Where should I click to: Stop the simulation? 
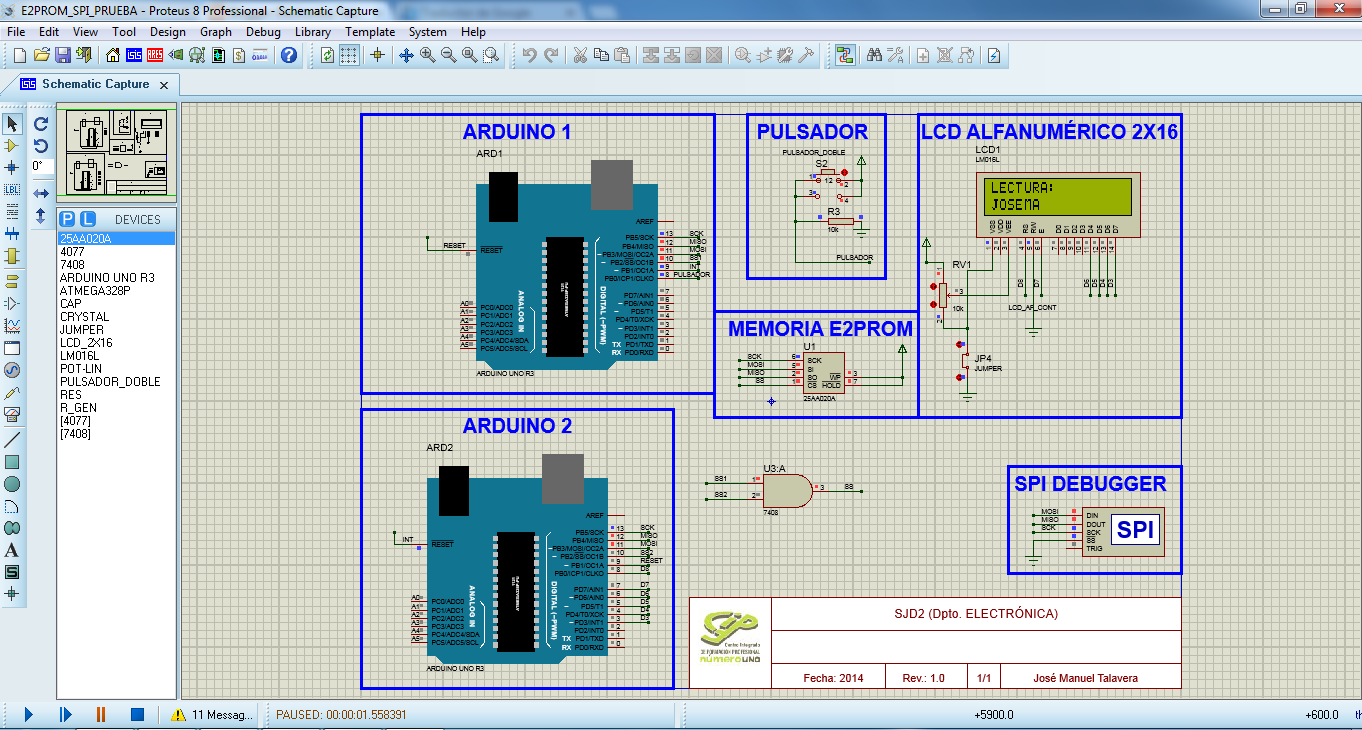pos(138,714)
